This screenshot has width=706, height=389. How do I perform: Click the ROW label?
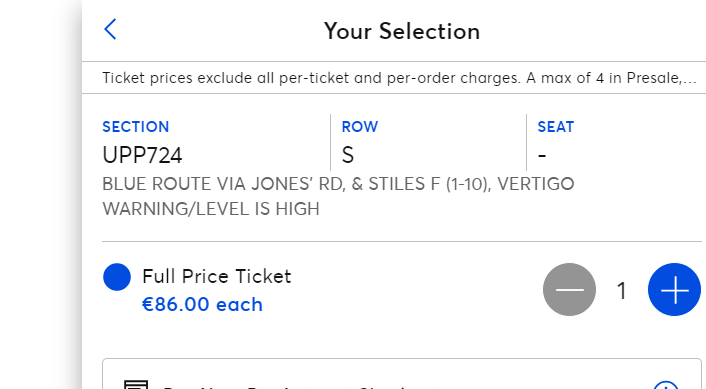360,127
